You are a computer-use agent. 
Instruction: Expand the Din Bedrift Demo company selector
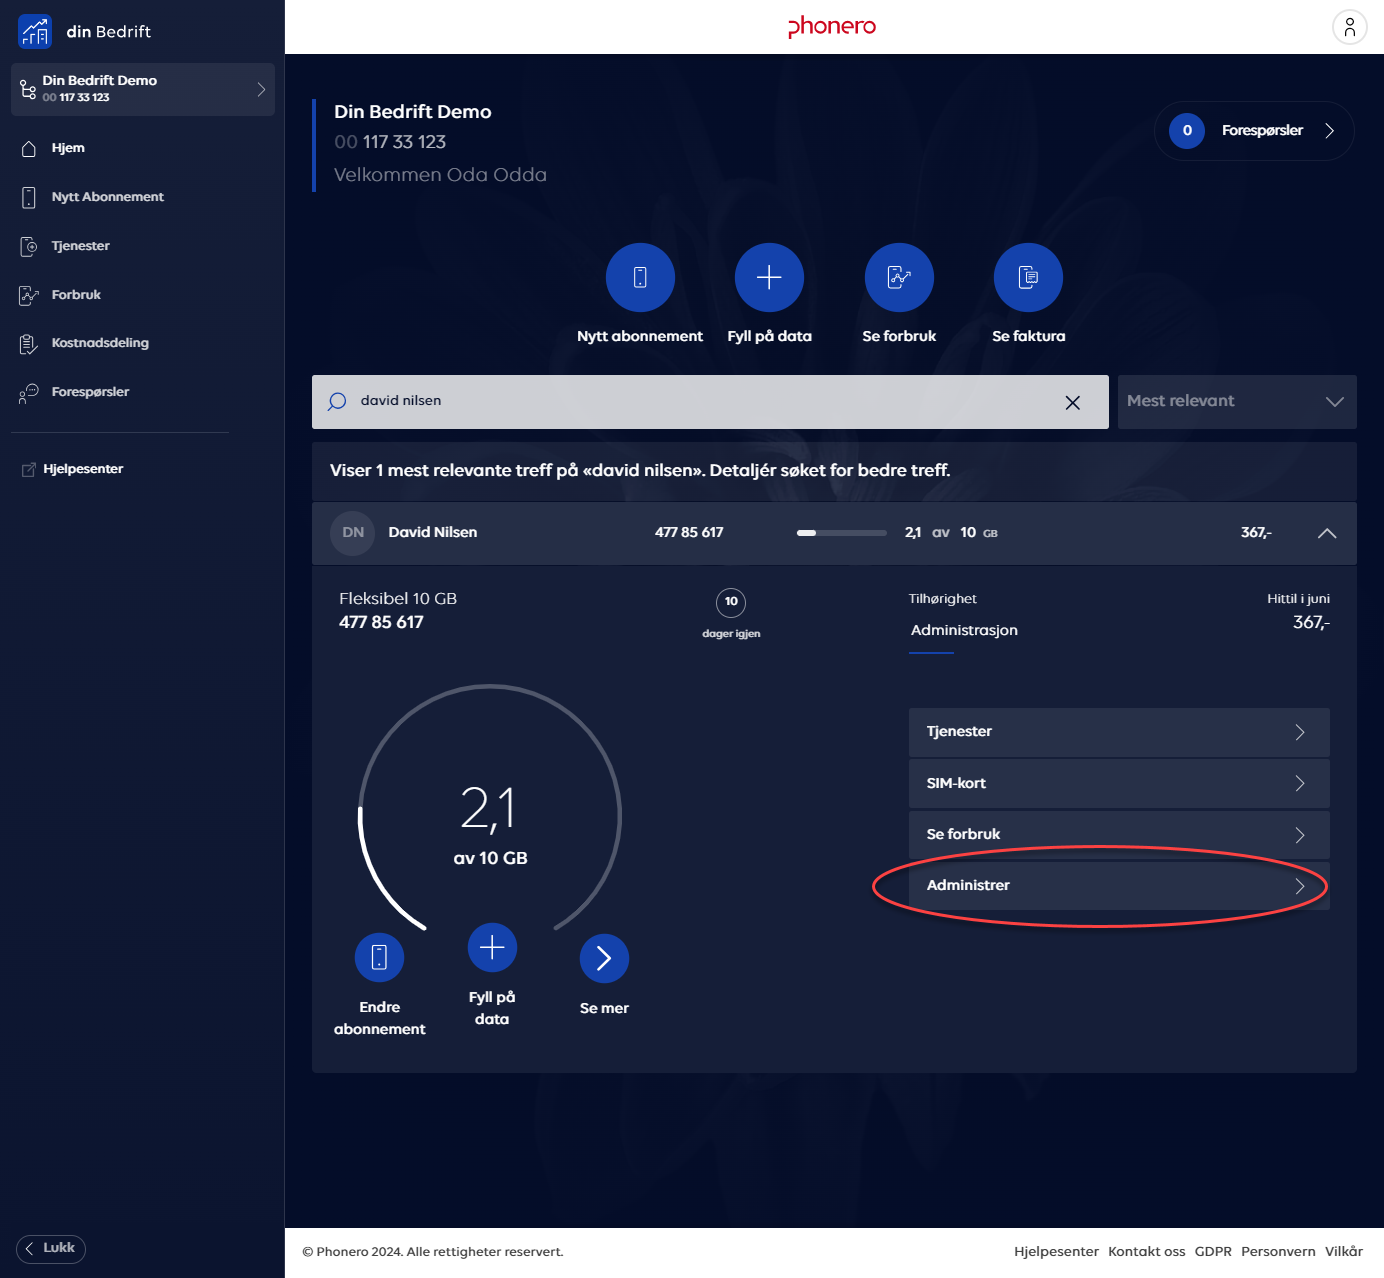[143, 89]
